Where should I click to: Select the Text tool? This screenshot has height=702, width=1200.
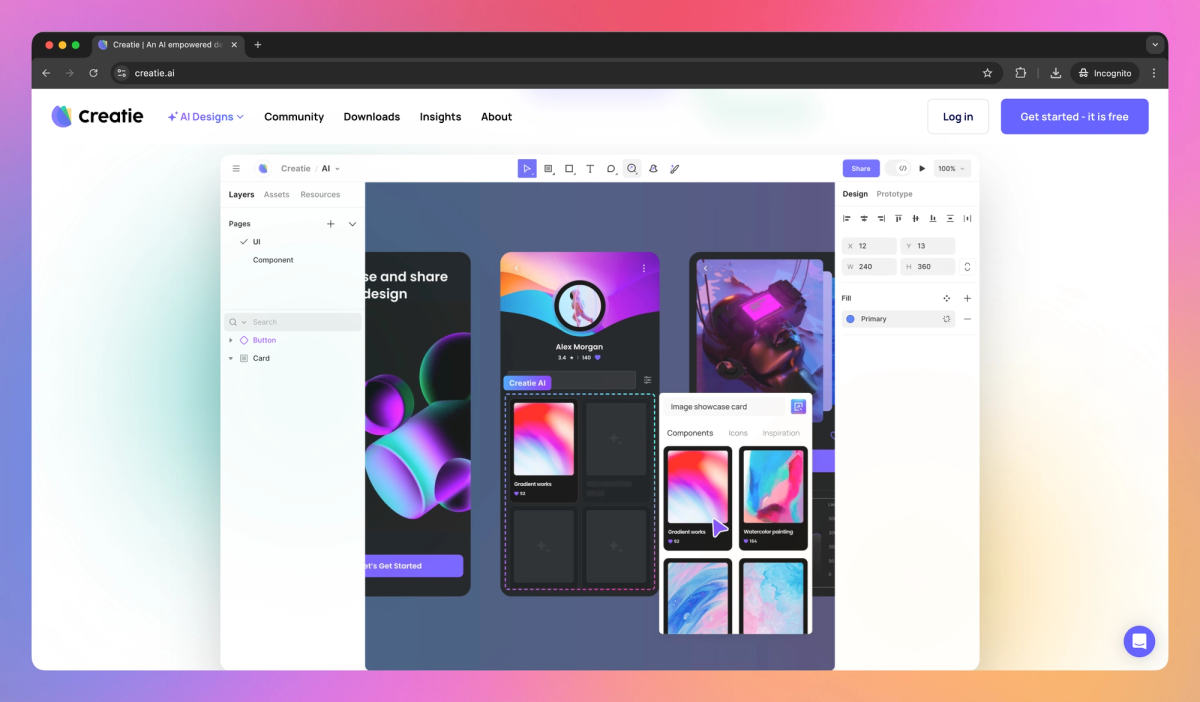590,169
